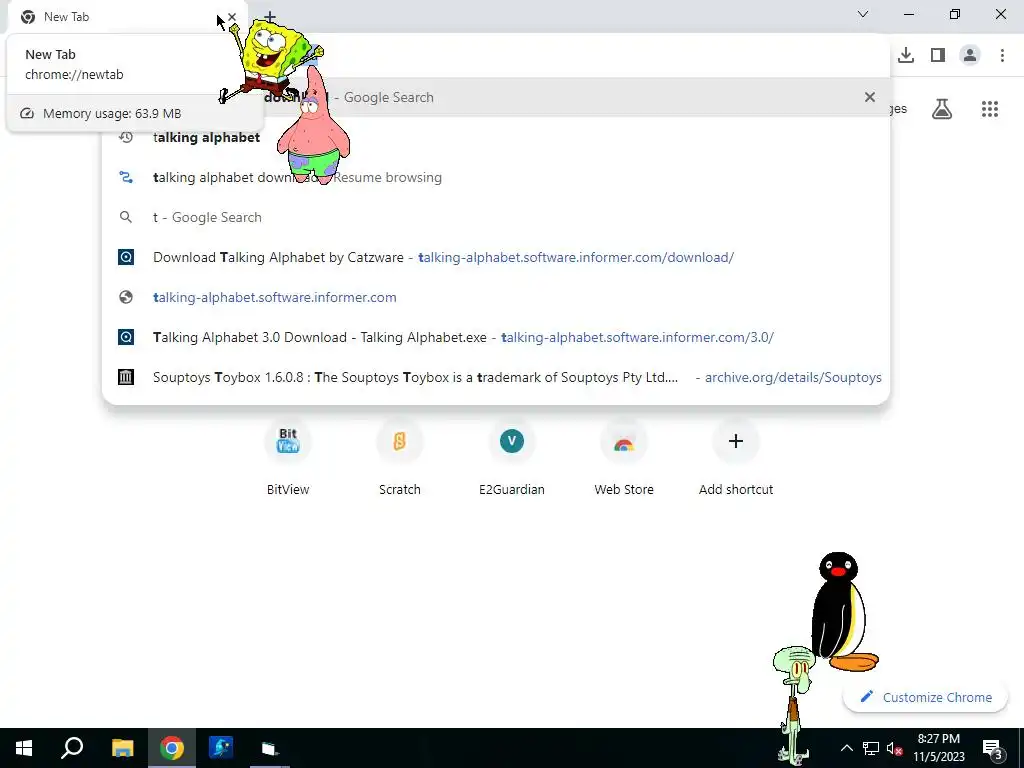Screen dimensions: 1024x768
Task: Click the history clock icon beside 'talking alphabet'
Action: point(126,137)
